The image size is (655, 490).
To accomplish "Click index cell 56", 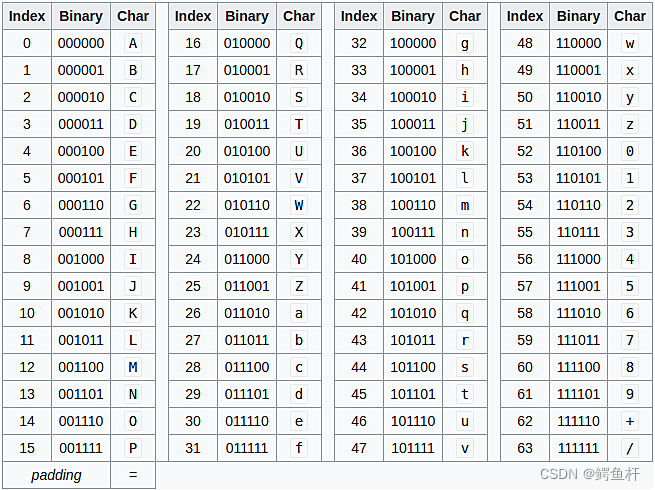I will tap(525, 259).
